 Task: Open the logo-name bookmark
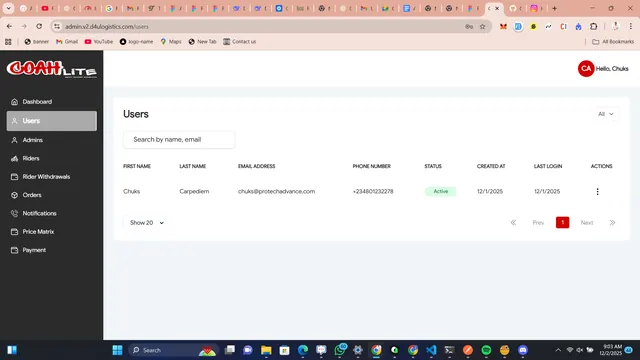pos(136,42)
